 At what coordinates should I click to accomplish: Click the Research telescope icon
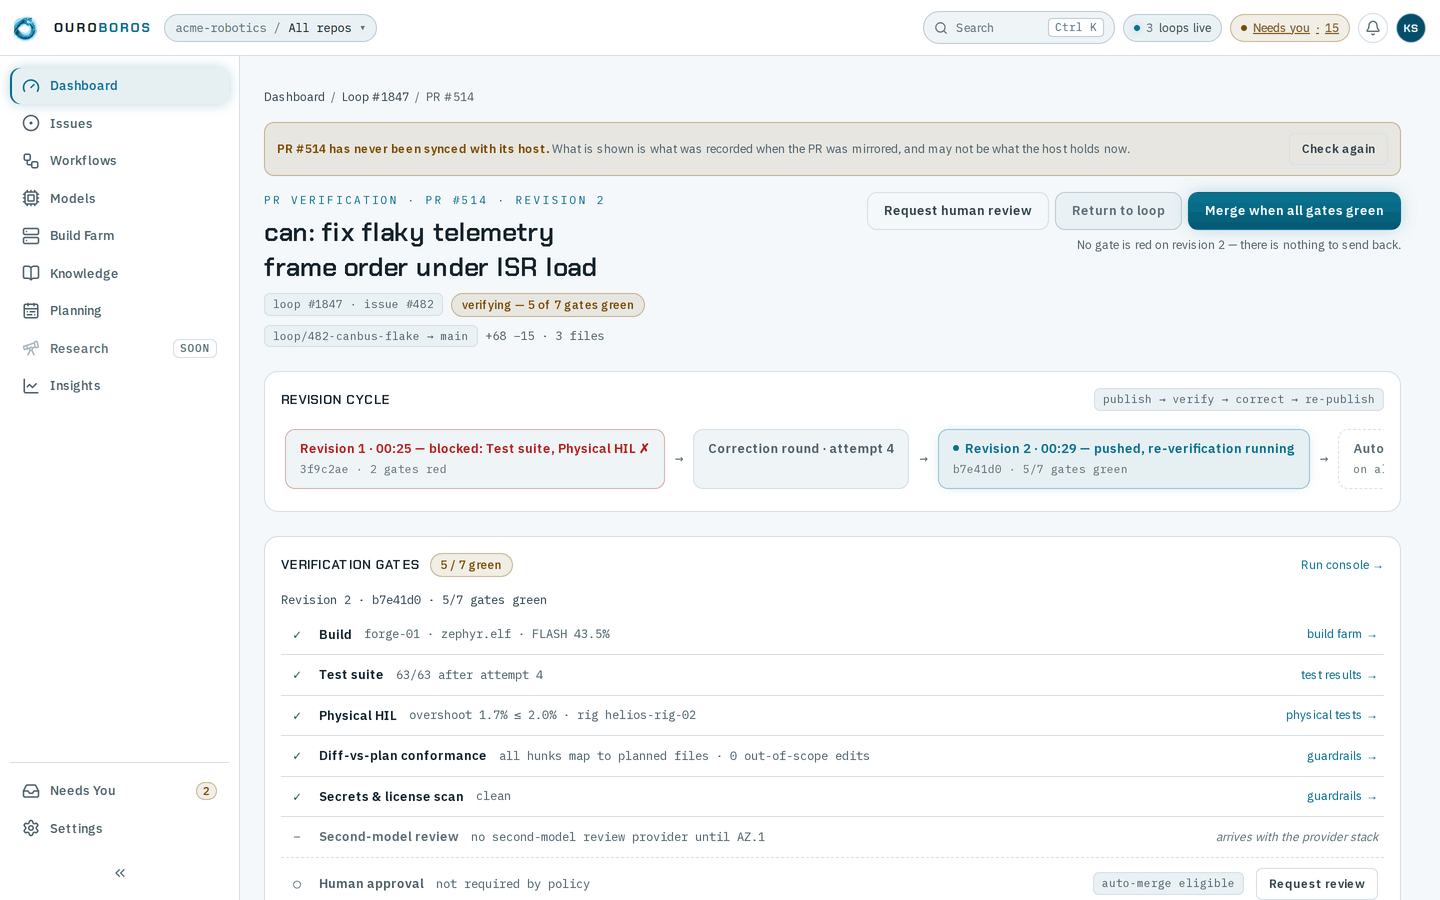point(31,348)
